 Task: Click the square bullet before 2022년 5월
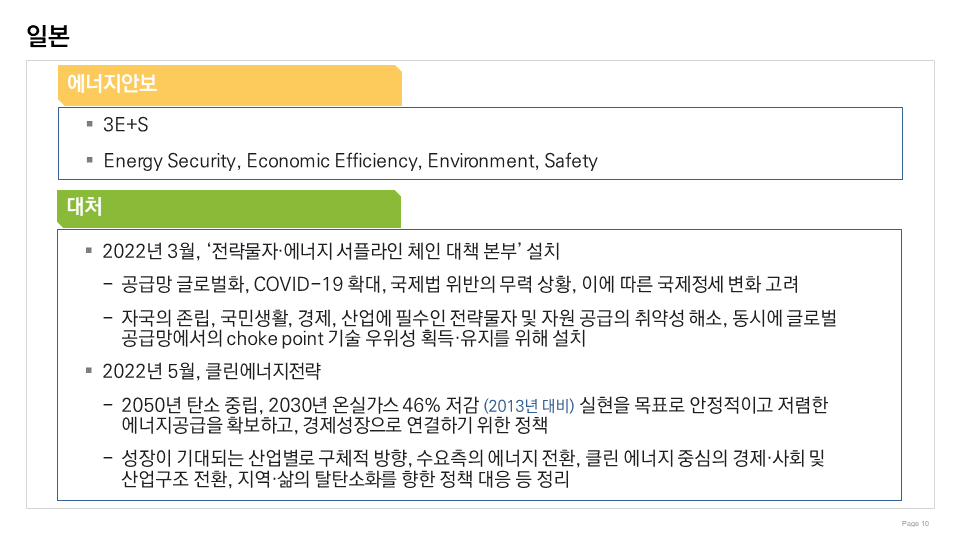tap(90, 371)
